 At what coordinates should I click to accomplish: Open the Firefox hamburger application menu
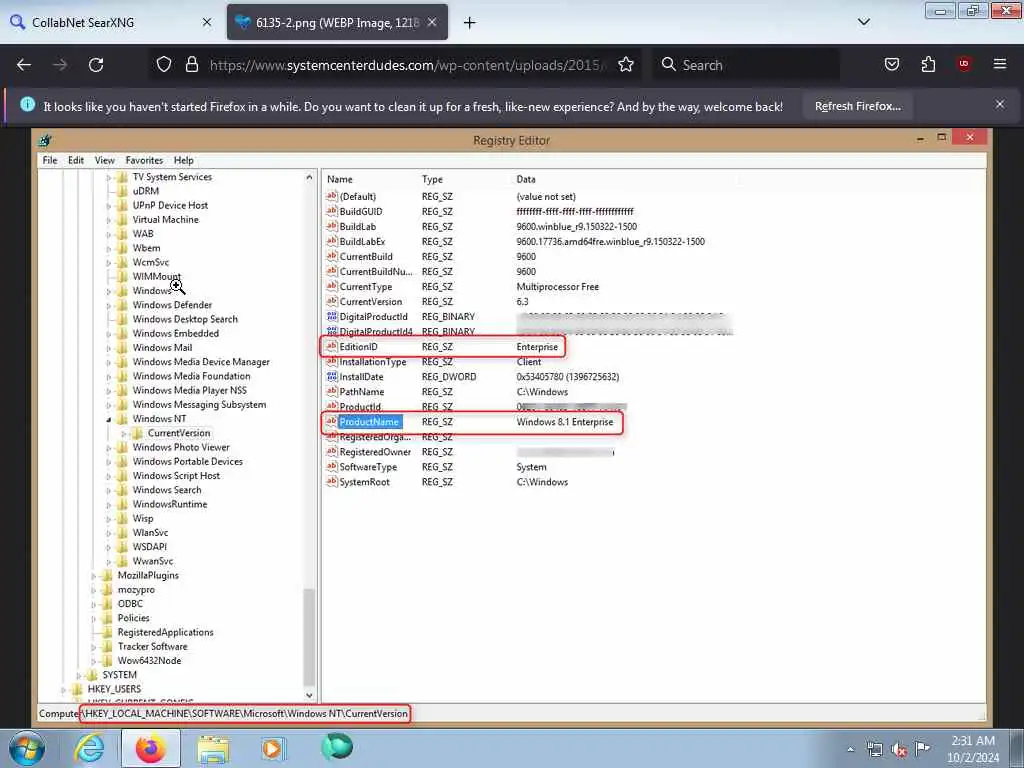tap(1000, 65)
